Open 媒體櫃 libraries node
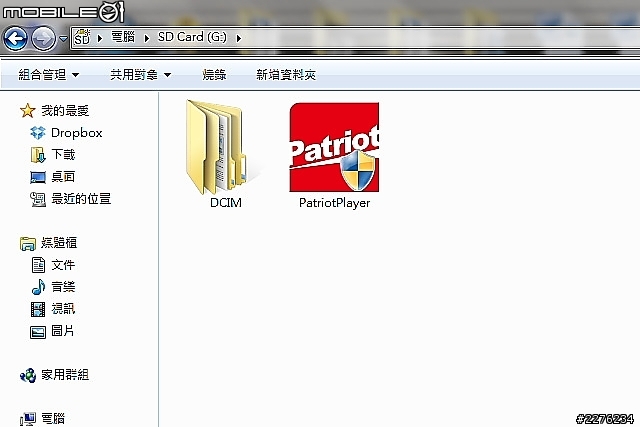This screenshot has height=427, width=640. click(x=59, y=243)
